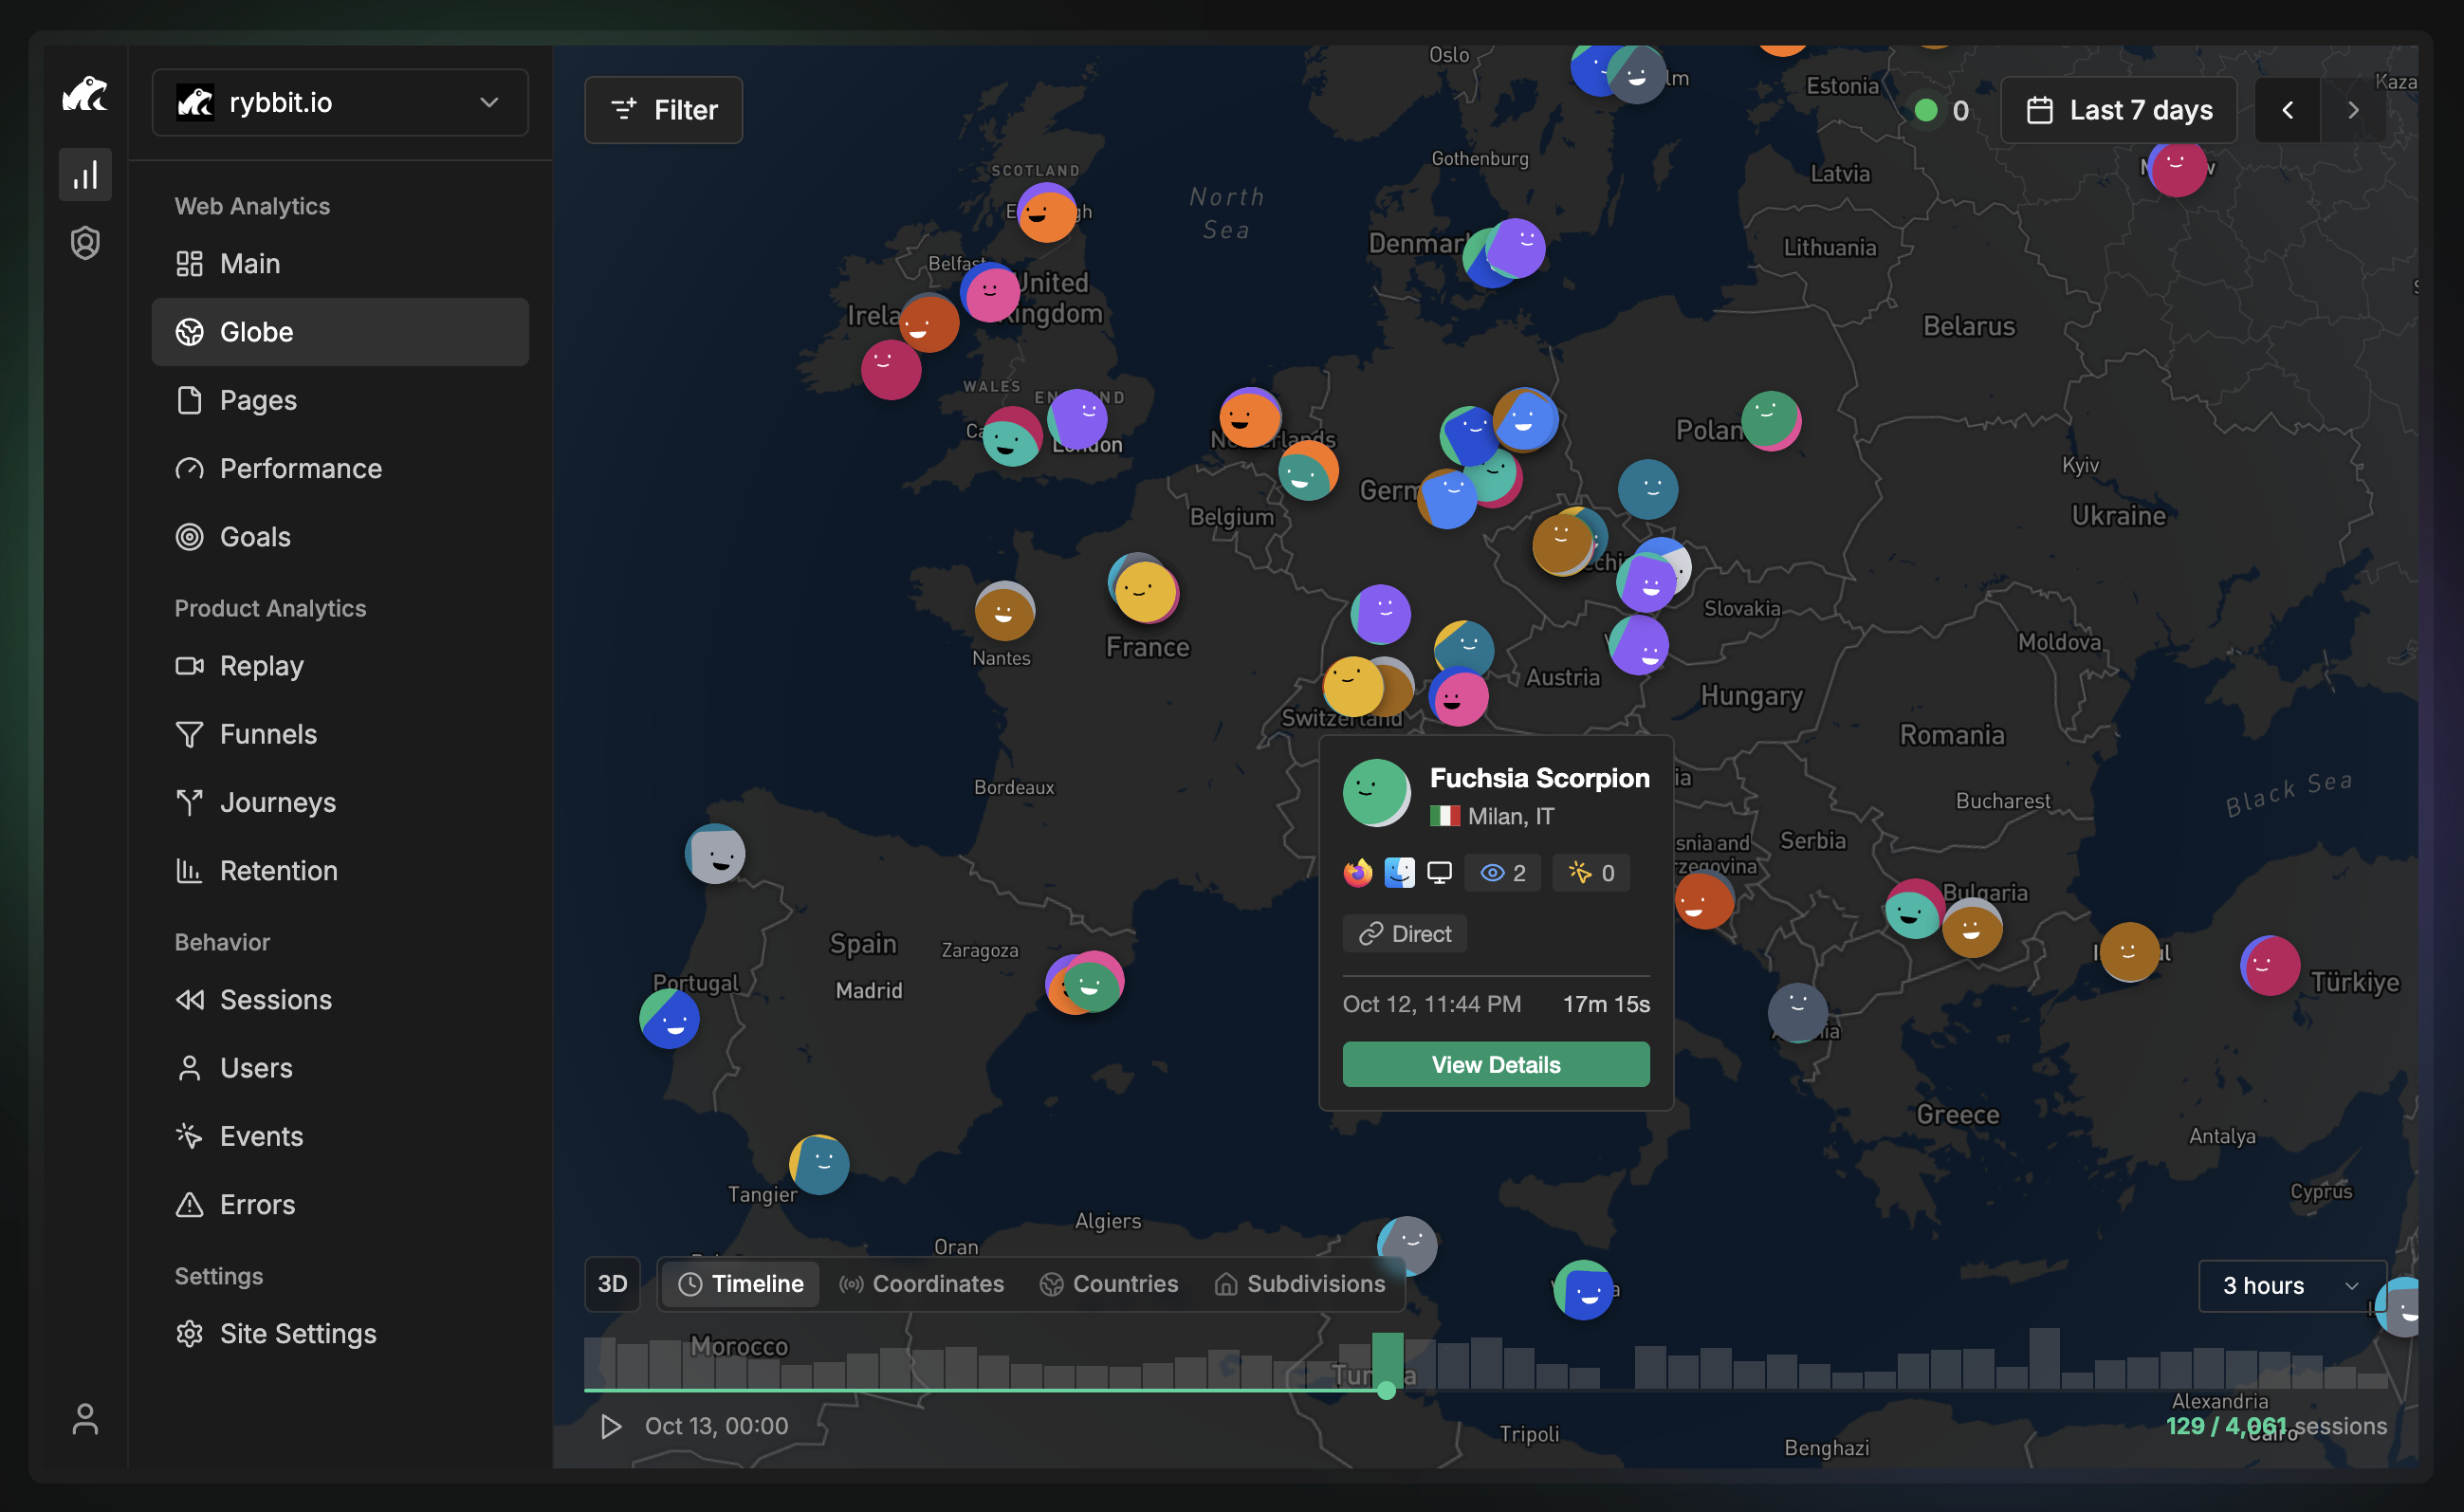The image size is (2464, 1512).
Task: Click the blue avatar marker over Portugal
Action: point(669,1019)
